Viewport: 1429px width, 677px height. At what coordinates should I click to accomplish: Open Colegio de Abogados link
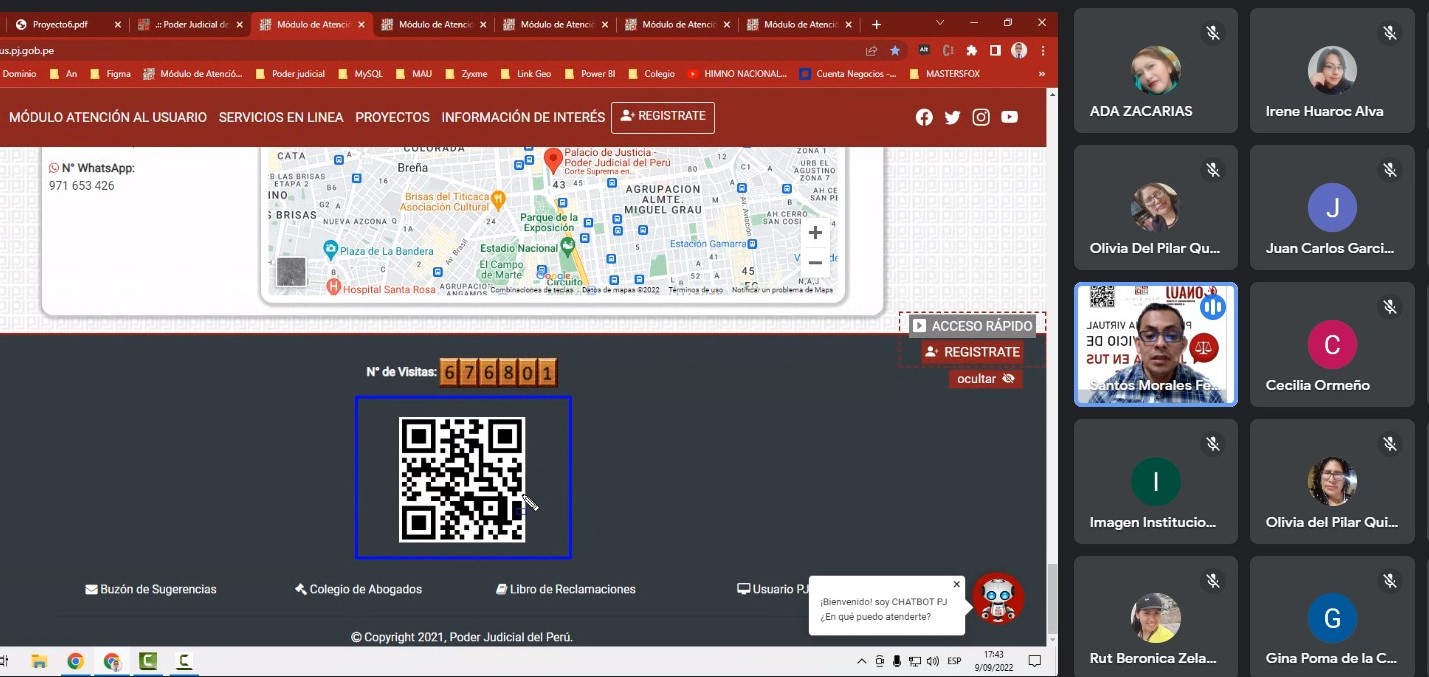tap(359, 589)
